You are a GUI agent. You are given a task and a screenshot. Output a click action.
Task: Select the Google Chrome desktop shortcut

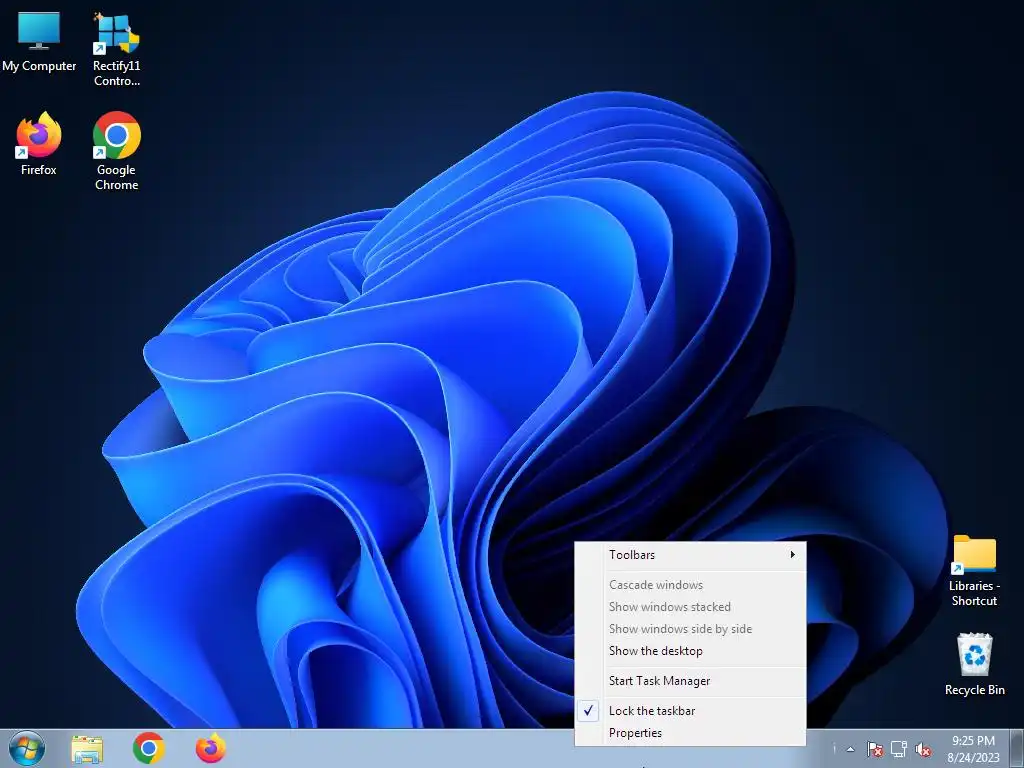(116, 151)
